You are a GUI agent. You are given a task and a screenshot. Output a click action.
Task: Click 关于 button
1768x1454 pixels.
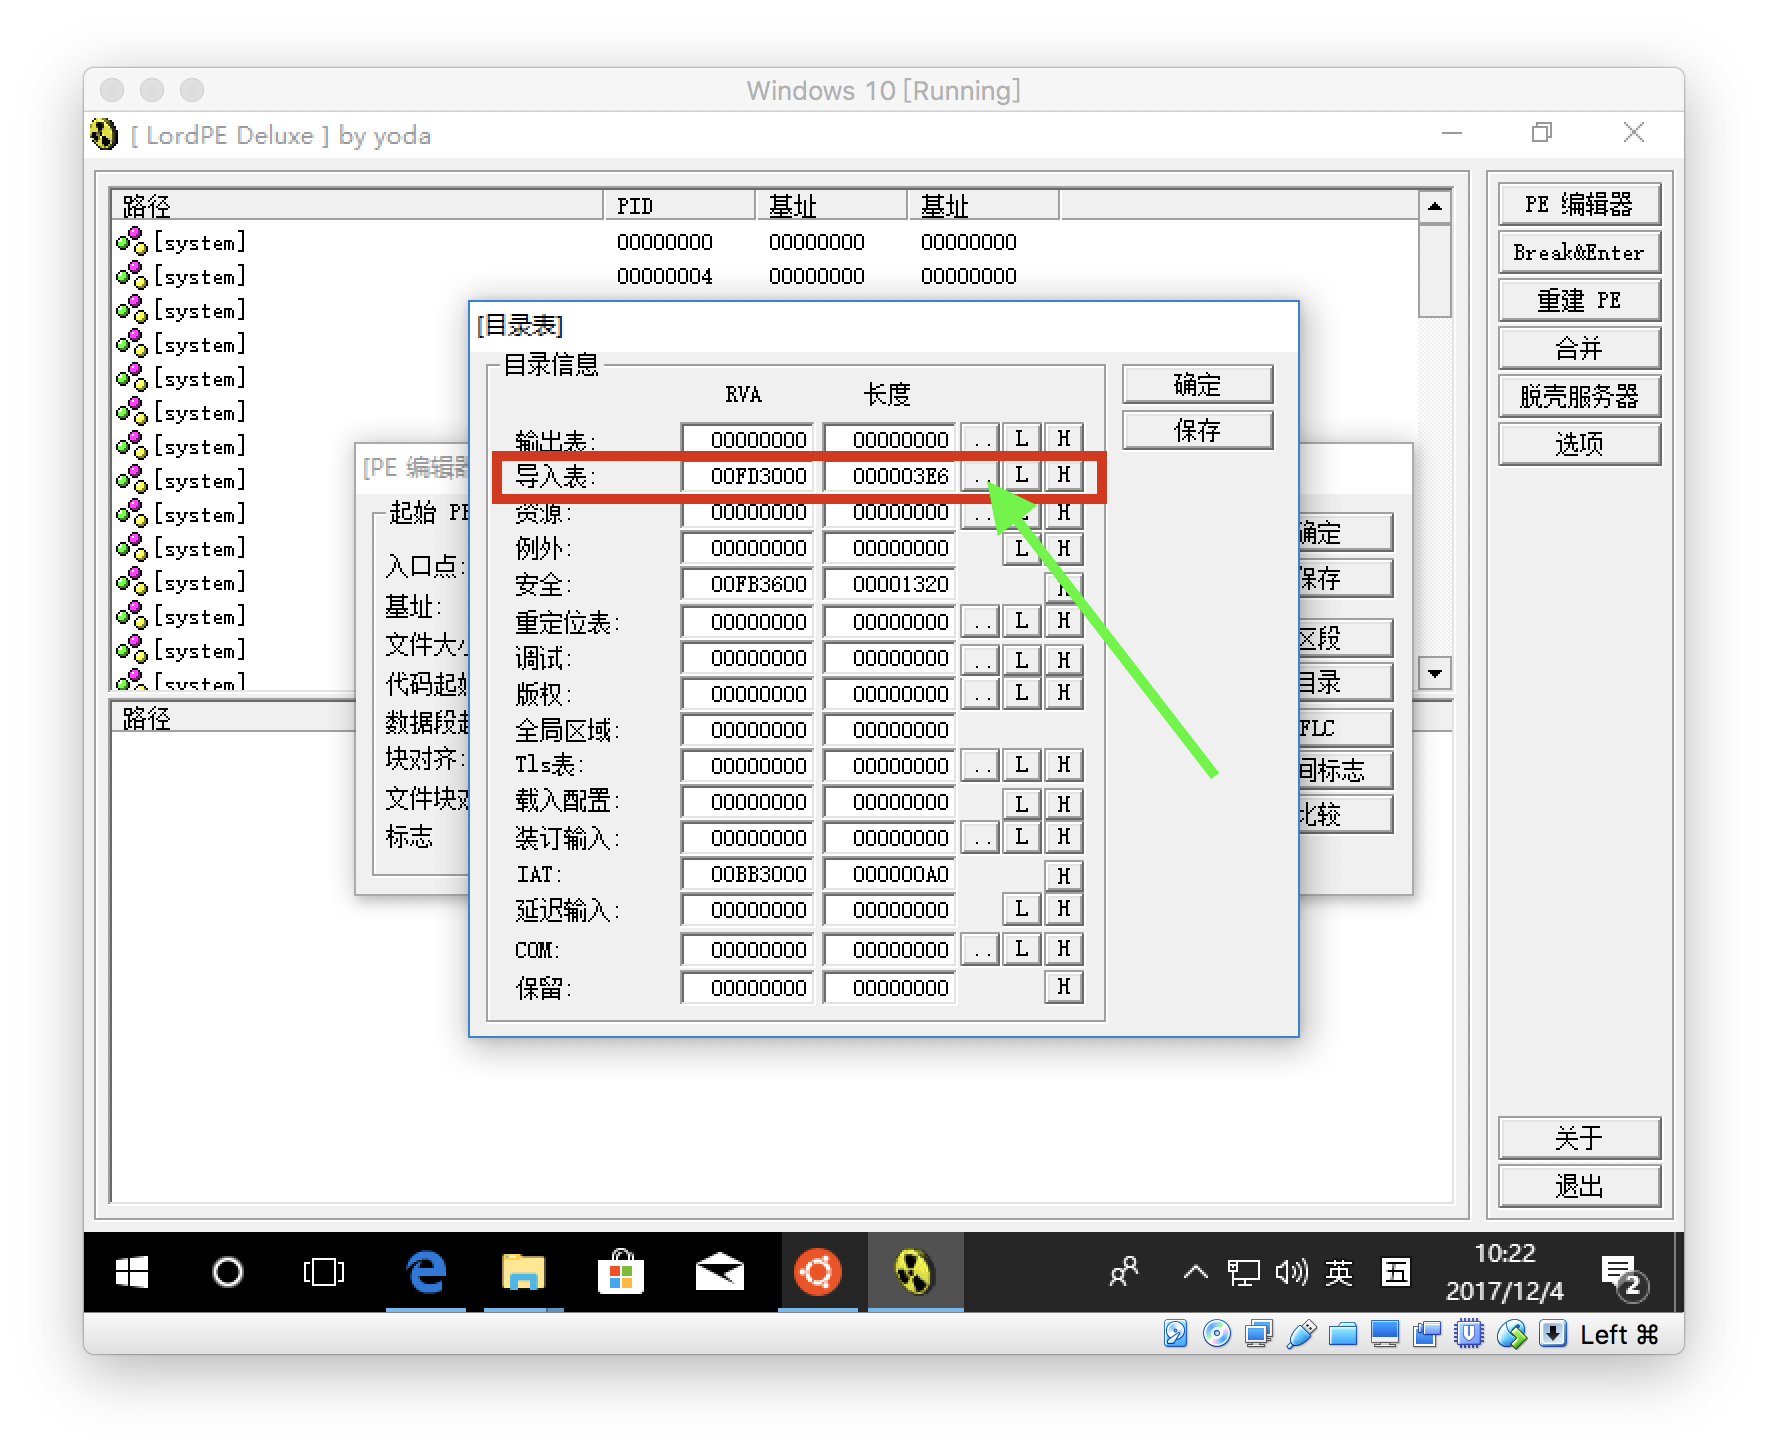(x=1579, y=1138)
